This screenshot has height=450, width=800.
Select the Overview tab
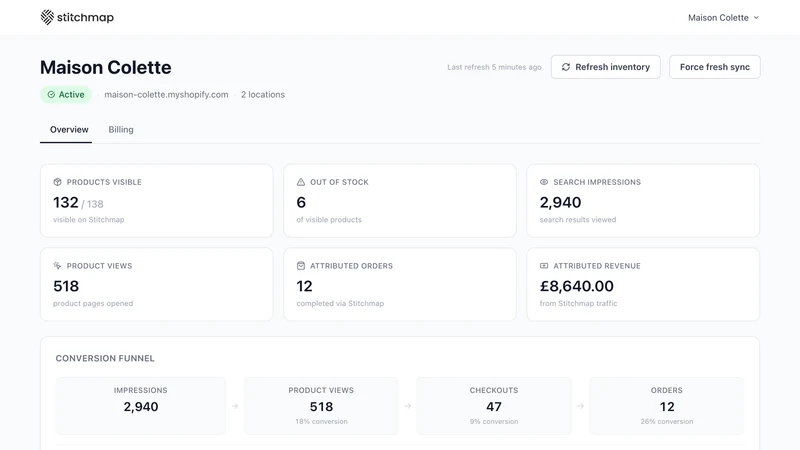69,130
